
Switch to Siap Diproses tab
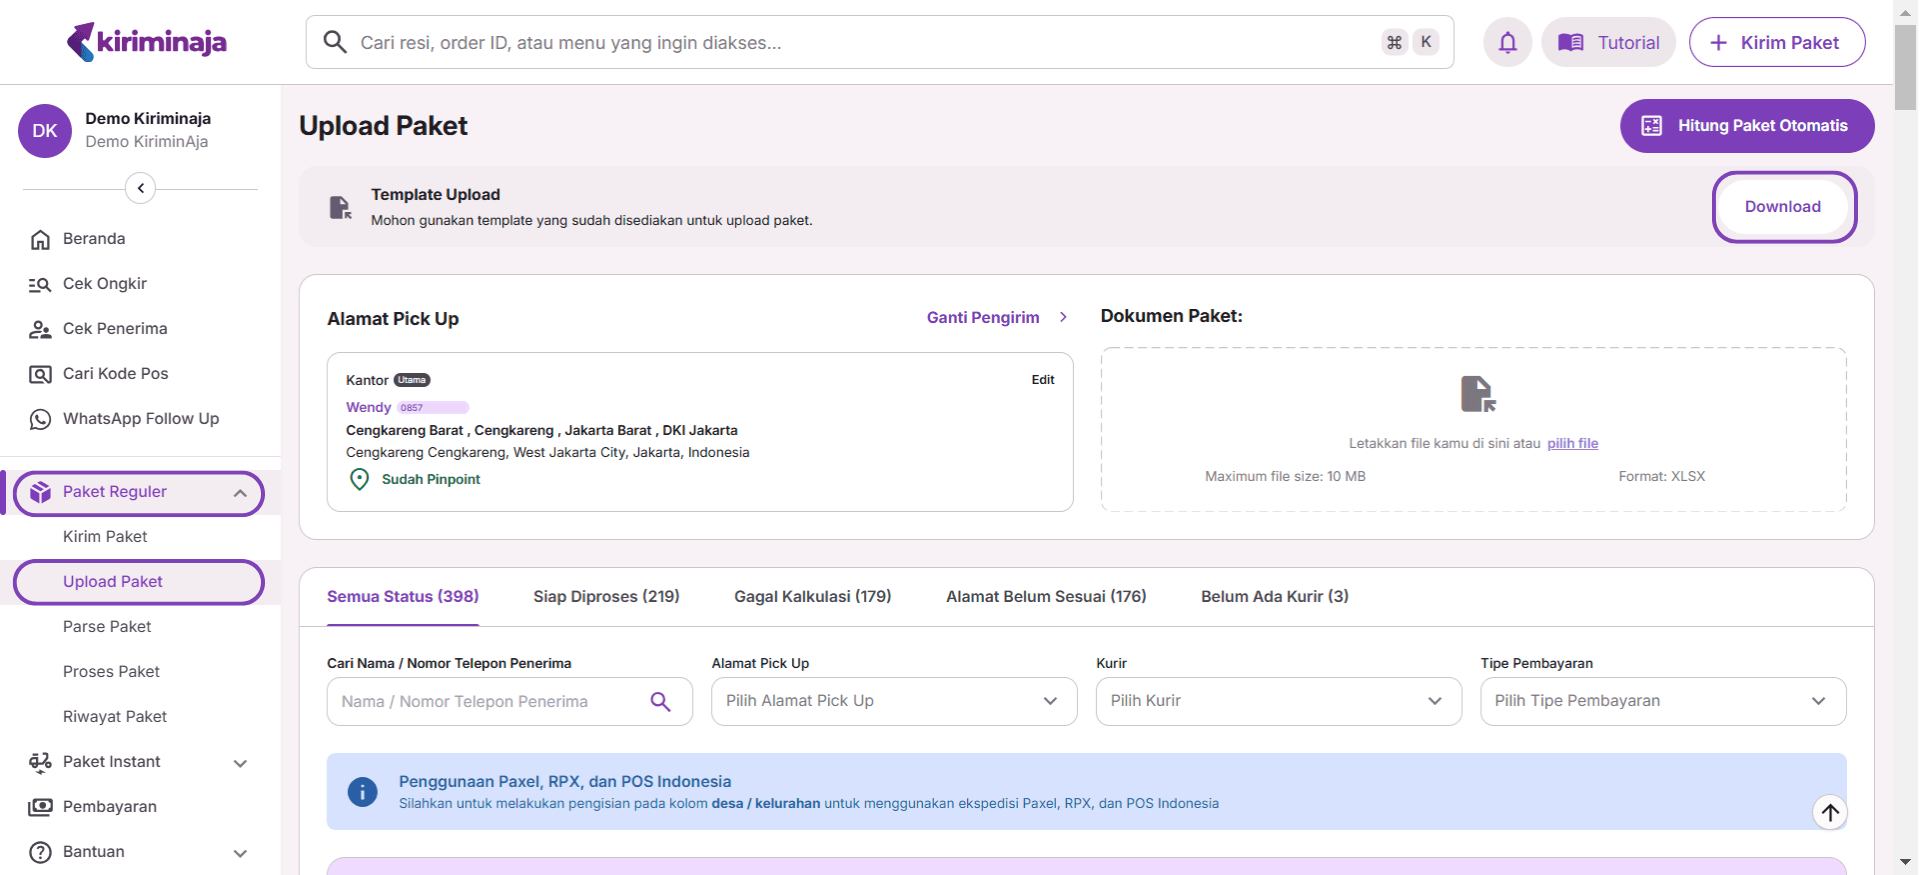pyautogui.click(x=606, y=597)
